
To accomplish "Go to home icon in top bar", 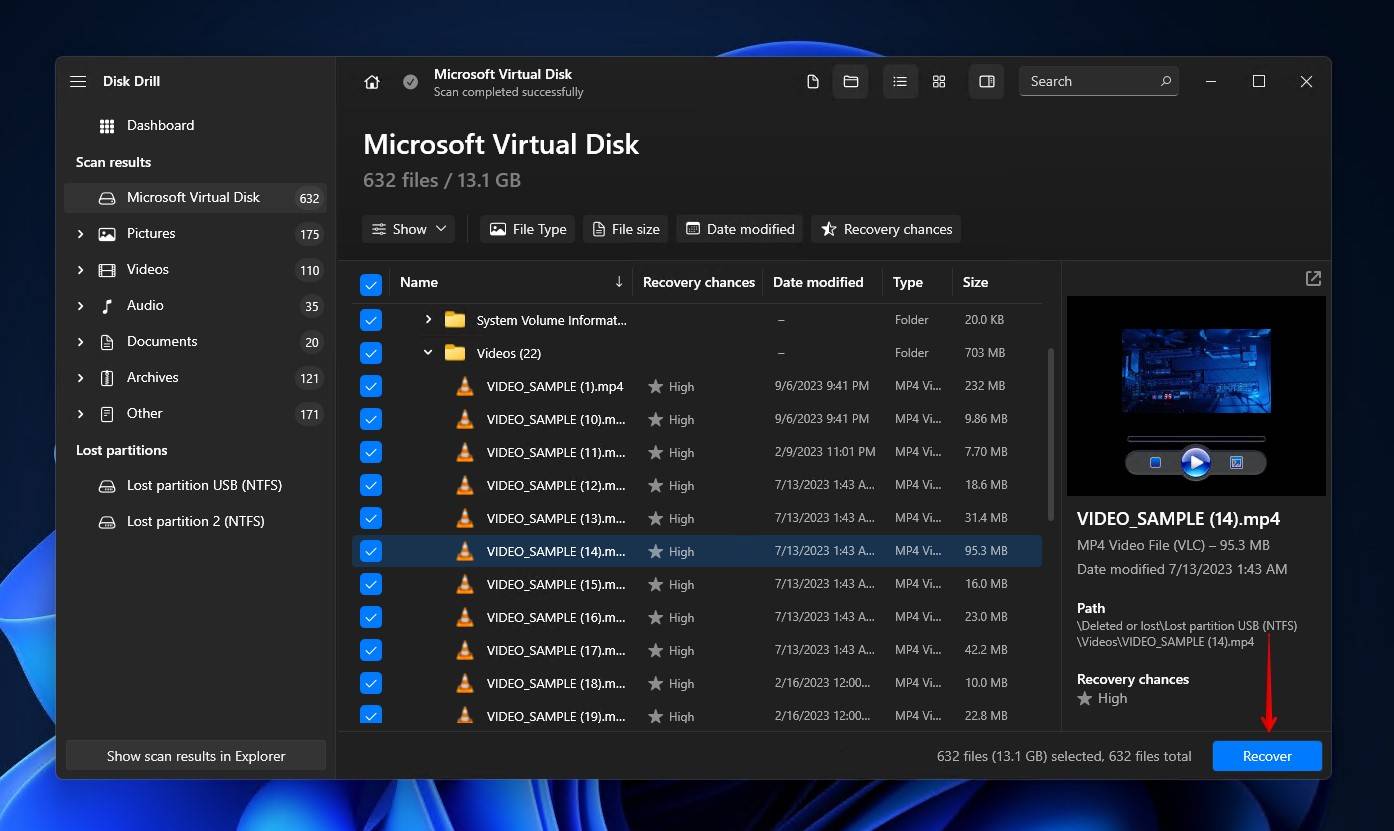I will click(x=372, y=82).
